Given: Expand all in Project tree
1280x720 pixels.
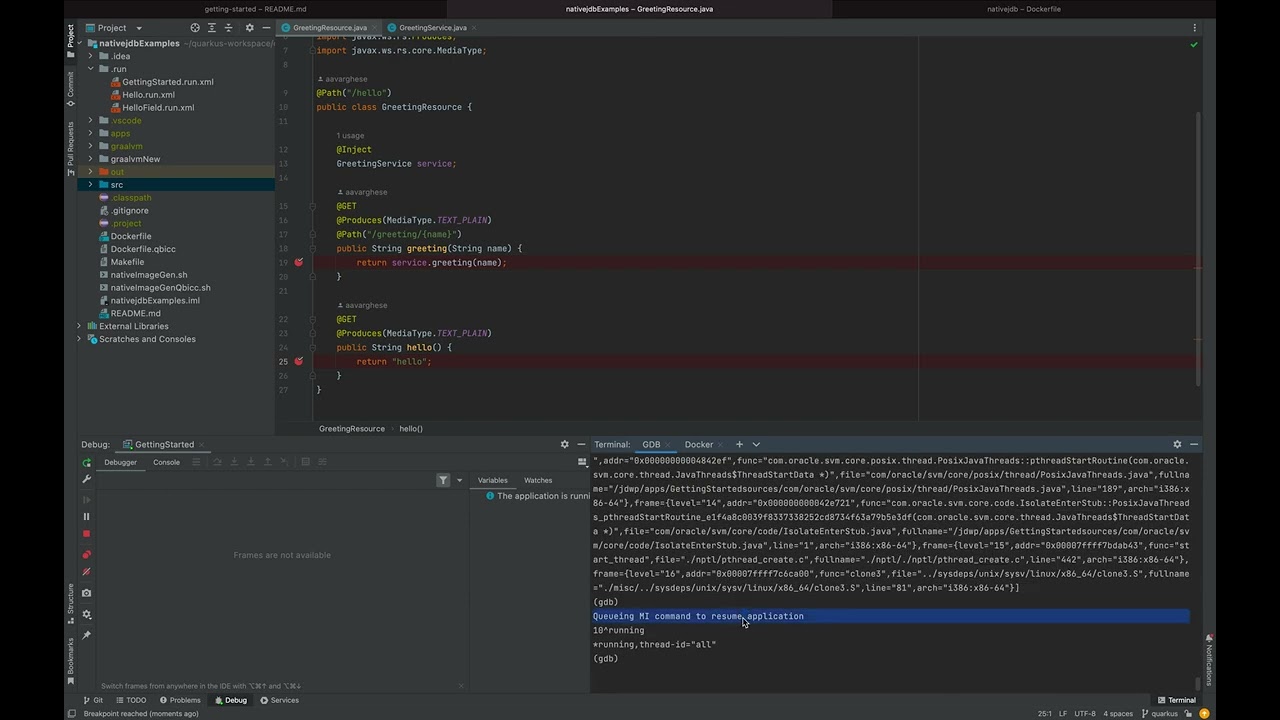Looking at the screenshot, I should coord(212,28).
